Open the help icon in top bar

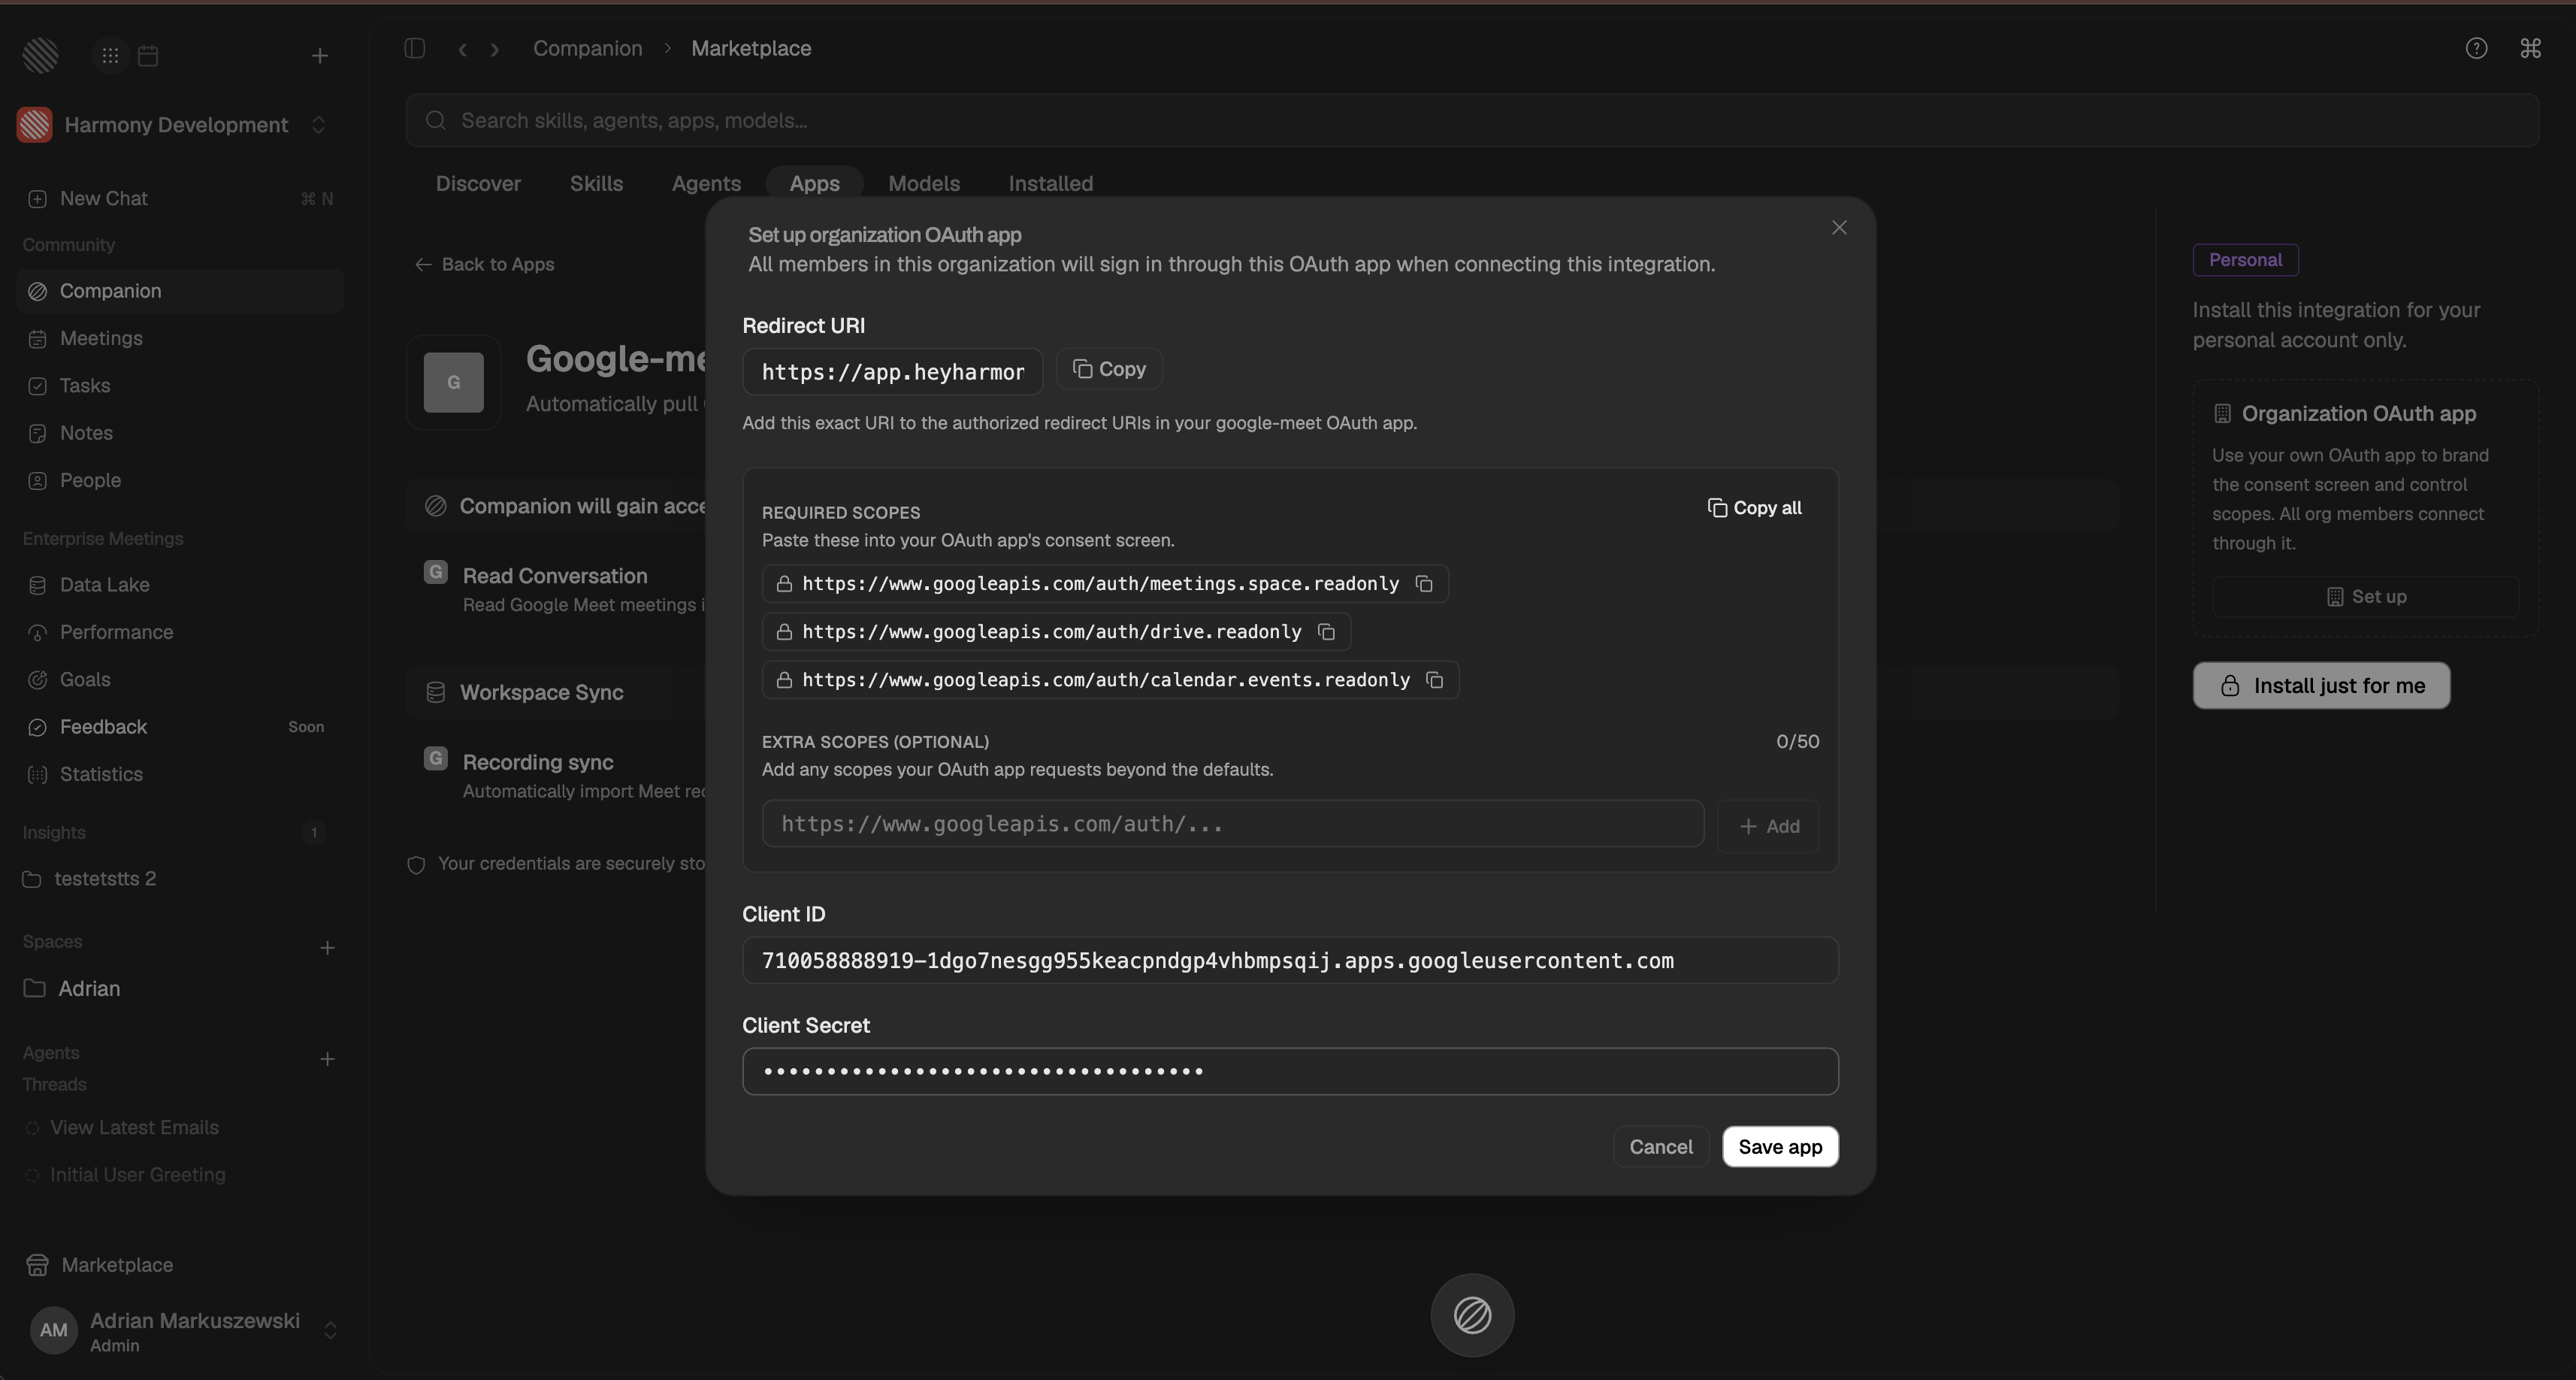click(x=2476, y=49)
